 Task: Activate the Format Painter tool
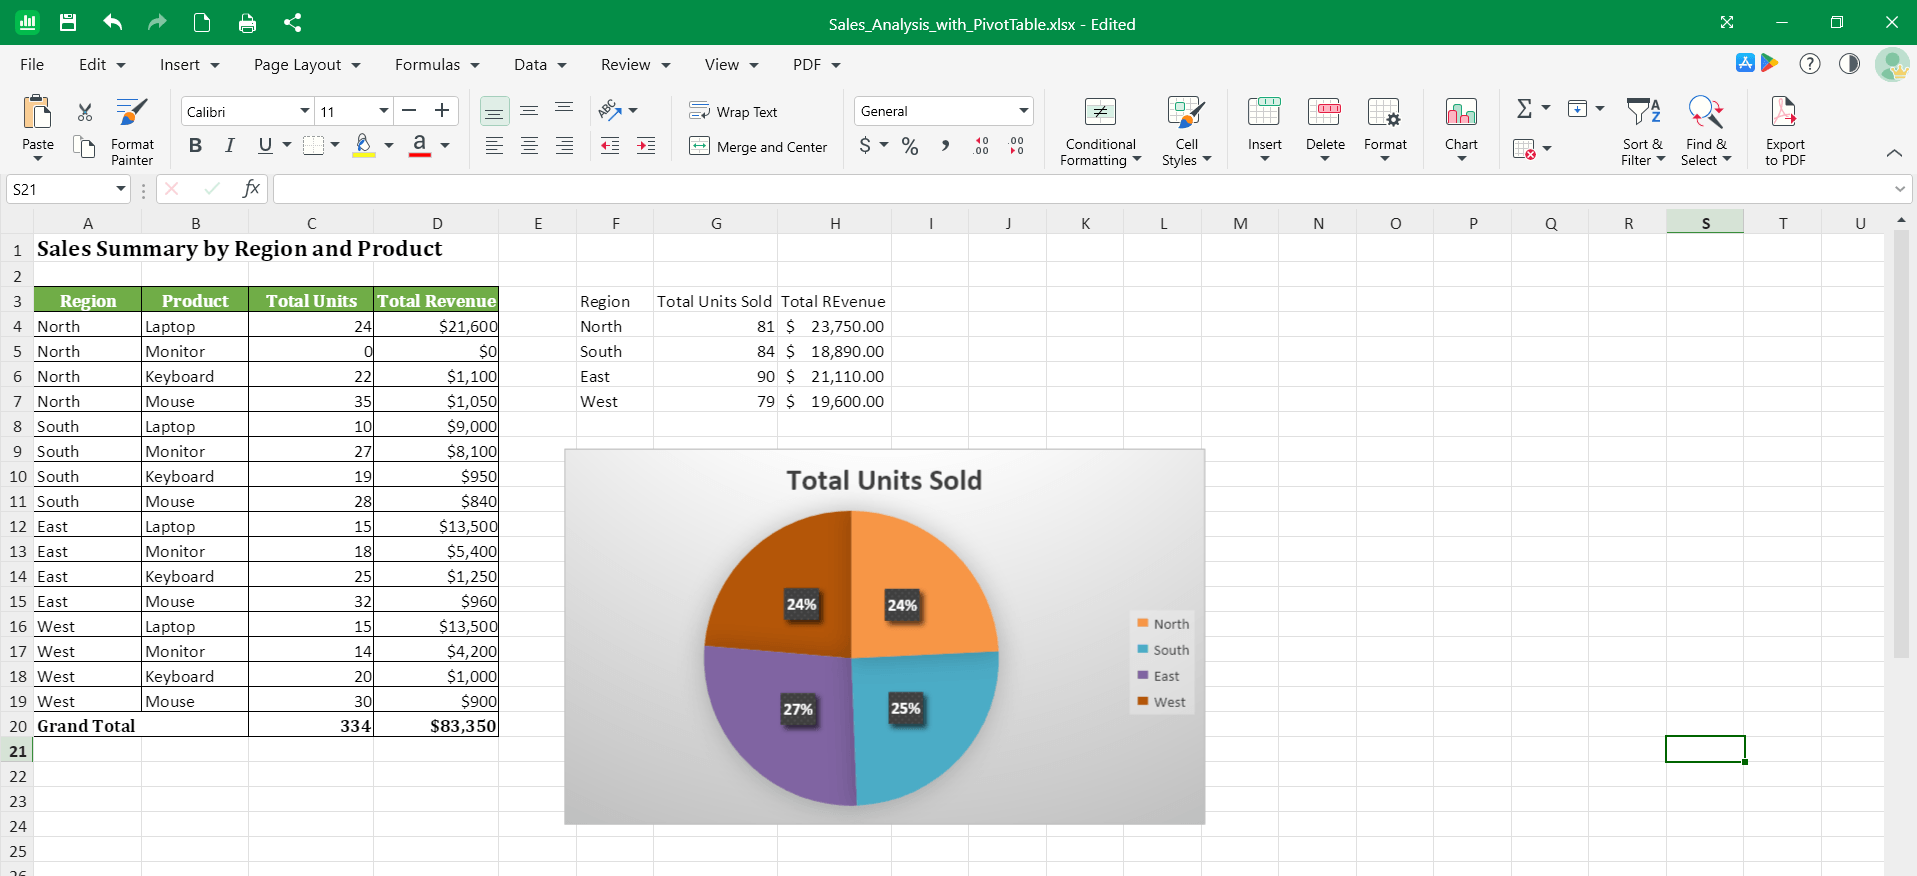click(x=132, y=131)
